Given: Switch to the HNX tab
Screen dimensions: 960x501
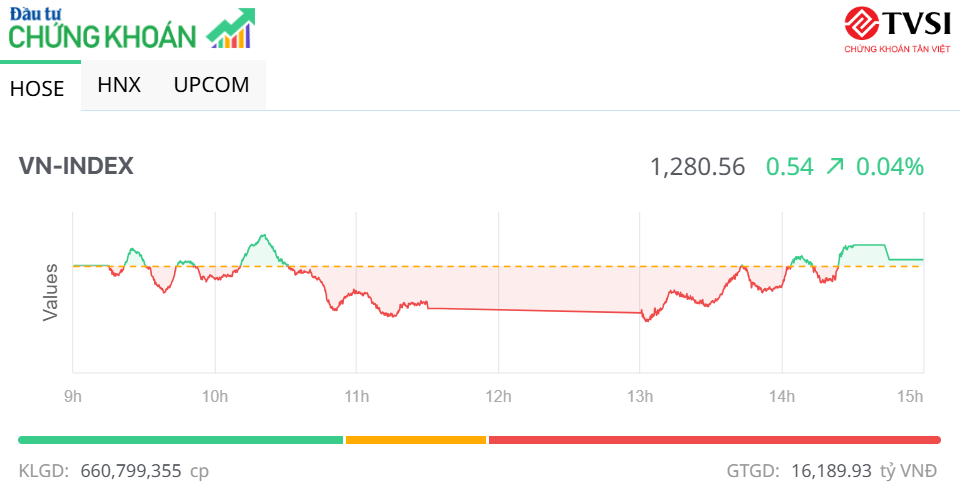Looking at the screenshot, I should click(119, 85).
